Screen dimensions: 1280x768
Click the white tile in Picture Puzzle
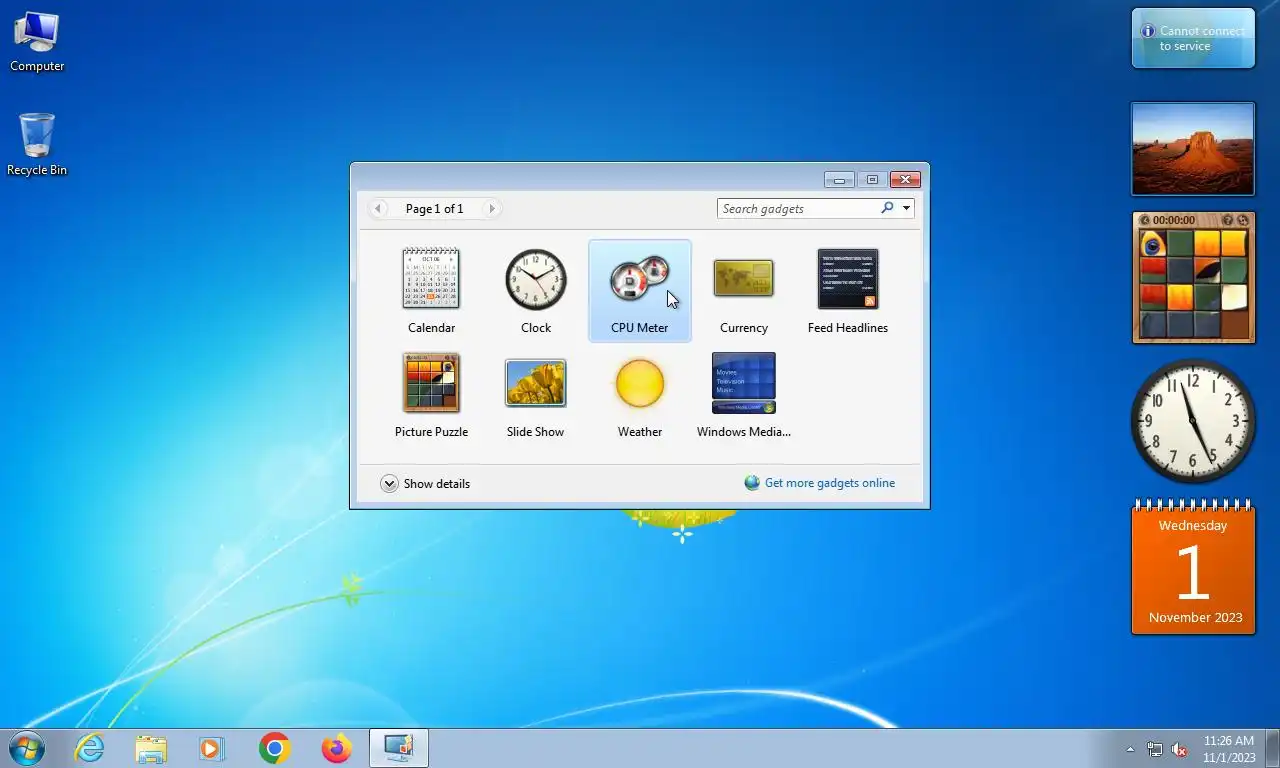pyautogui.click(x=1233, y=297)
